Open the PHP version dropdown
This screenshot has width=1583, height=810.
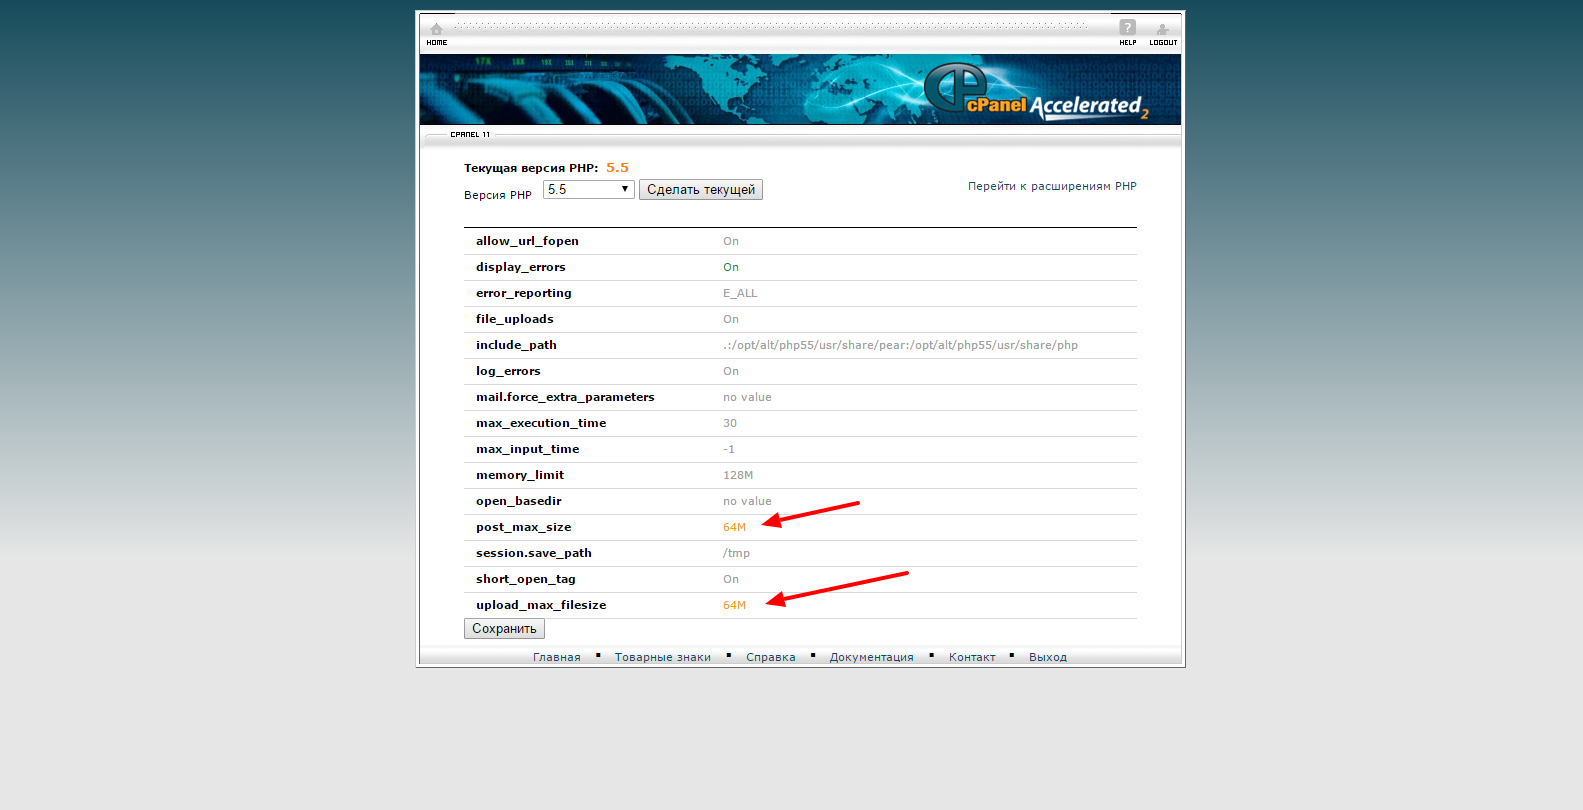coord(589,189)
